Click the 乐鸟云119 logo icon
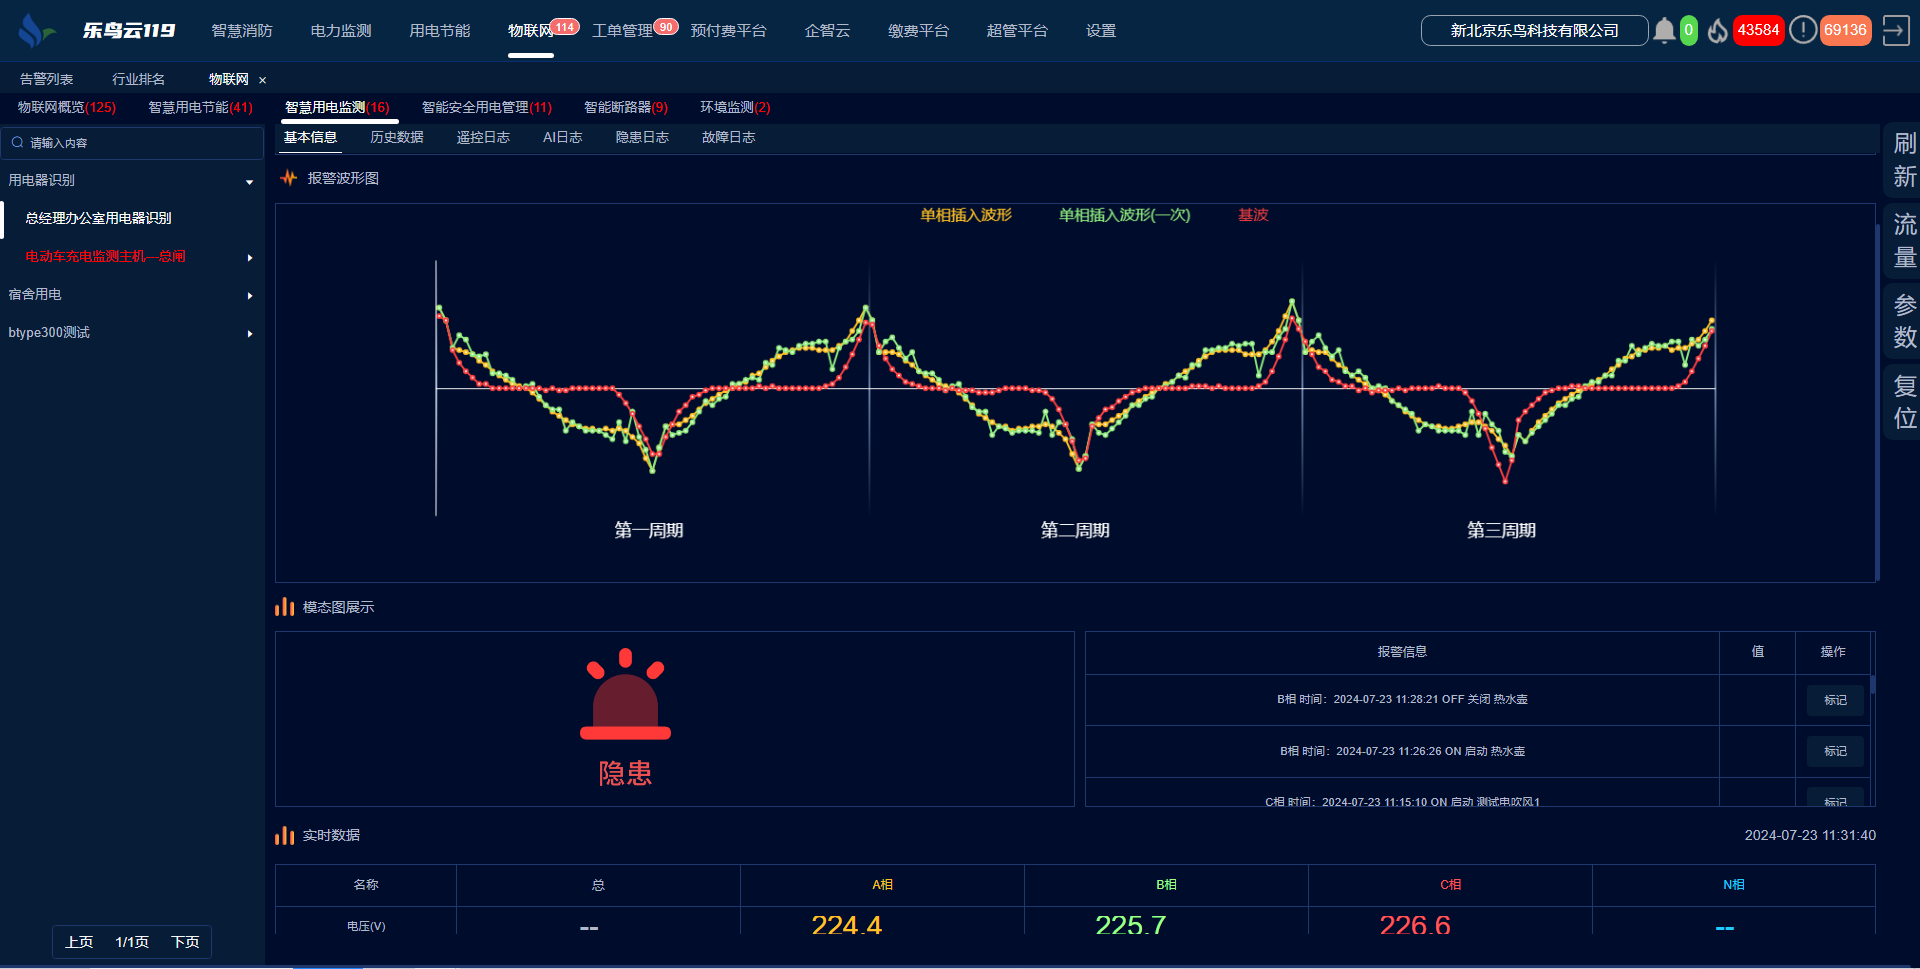This screenshot has width=1920, height=969. (35, 31)
